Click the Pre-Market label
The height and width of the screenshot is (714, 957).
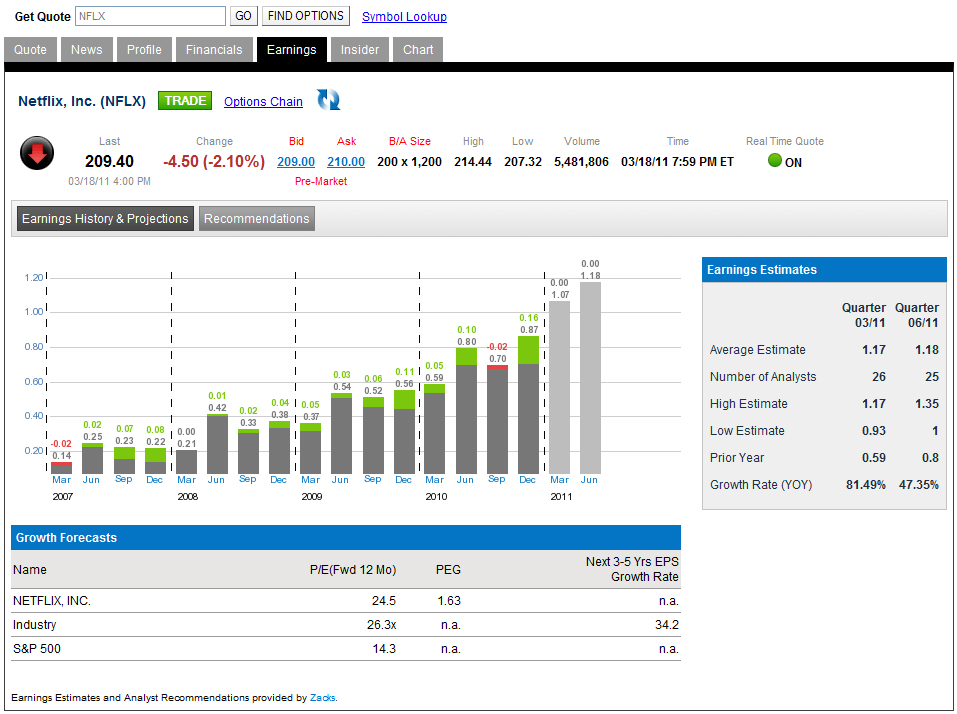pyautogui.click(x=321, y=181)
